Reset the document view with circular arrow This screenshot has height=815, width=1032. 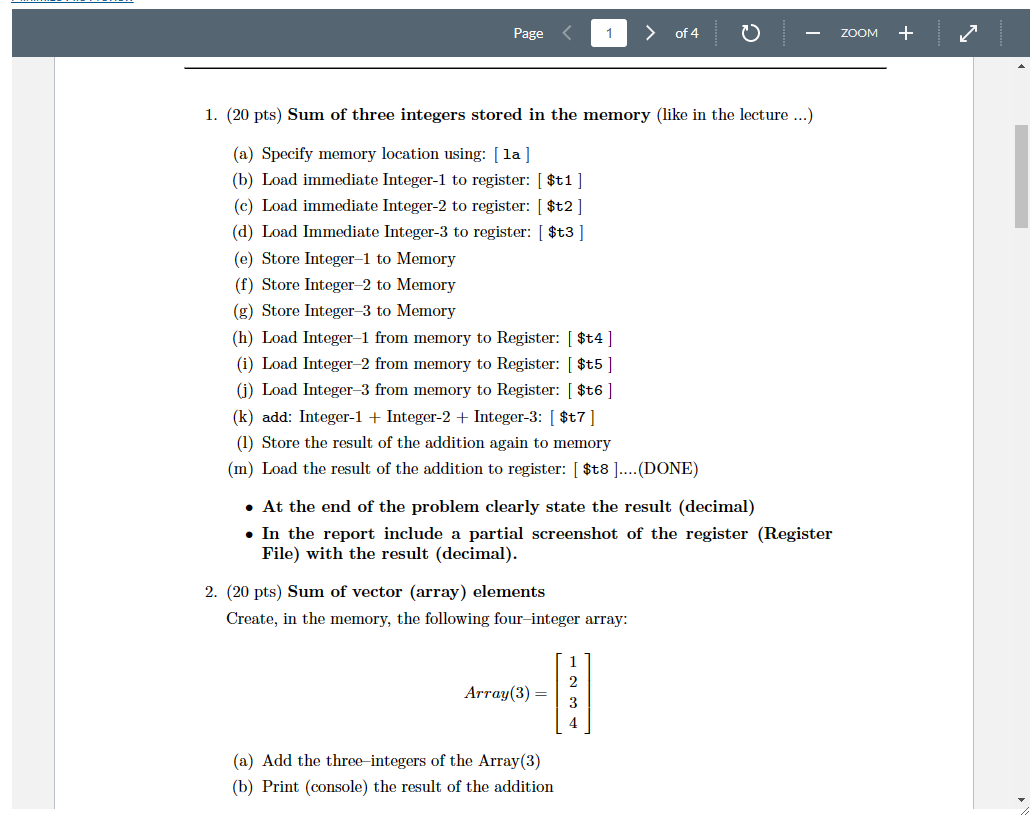tap(750, 32)
